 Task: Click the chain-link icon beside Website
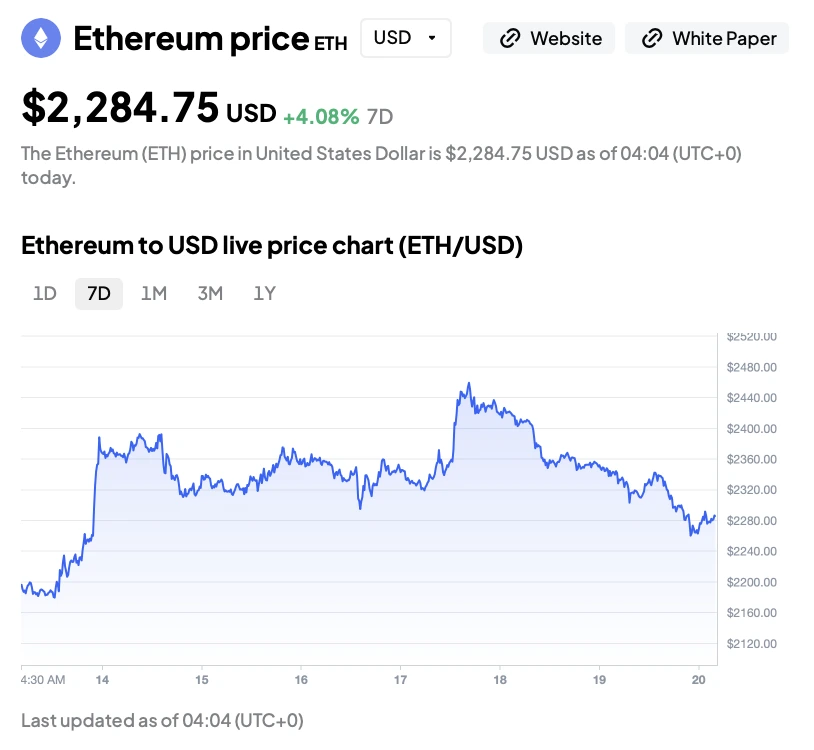[510, 39]
